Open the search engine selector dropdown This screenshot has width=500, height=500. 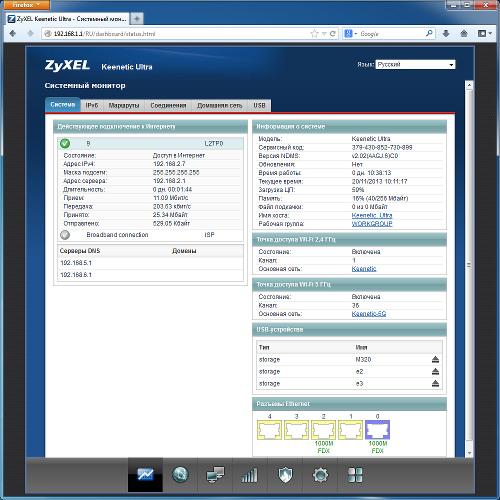point(351,34)
